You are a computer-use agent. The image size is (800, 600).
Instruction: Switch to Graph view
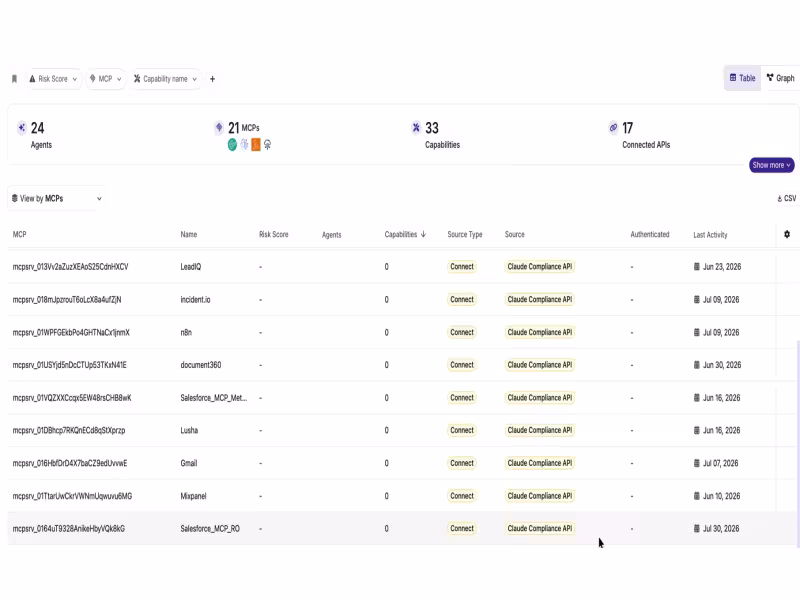tap(781, 78)
